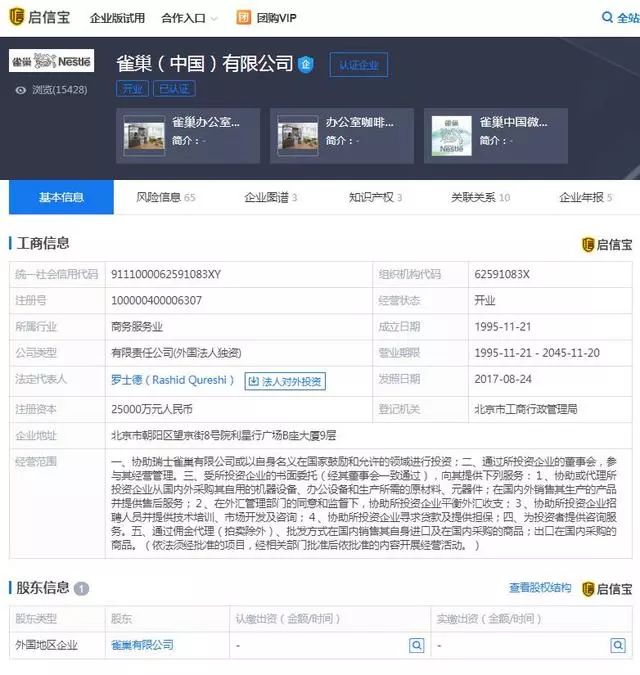The image size is (640, 675).
Task: Open the 团购VIP link
Action: point(276,18)
